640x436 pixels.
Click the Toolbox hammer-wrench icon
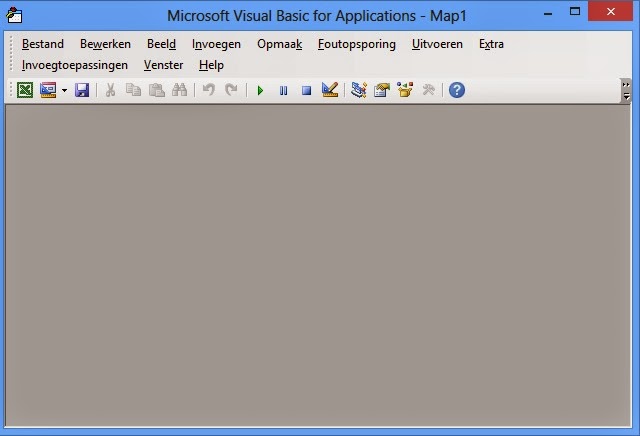click(428, 90)
